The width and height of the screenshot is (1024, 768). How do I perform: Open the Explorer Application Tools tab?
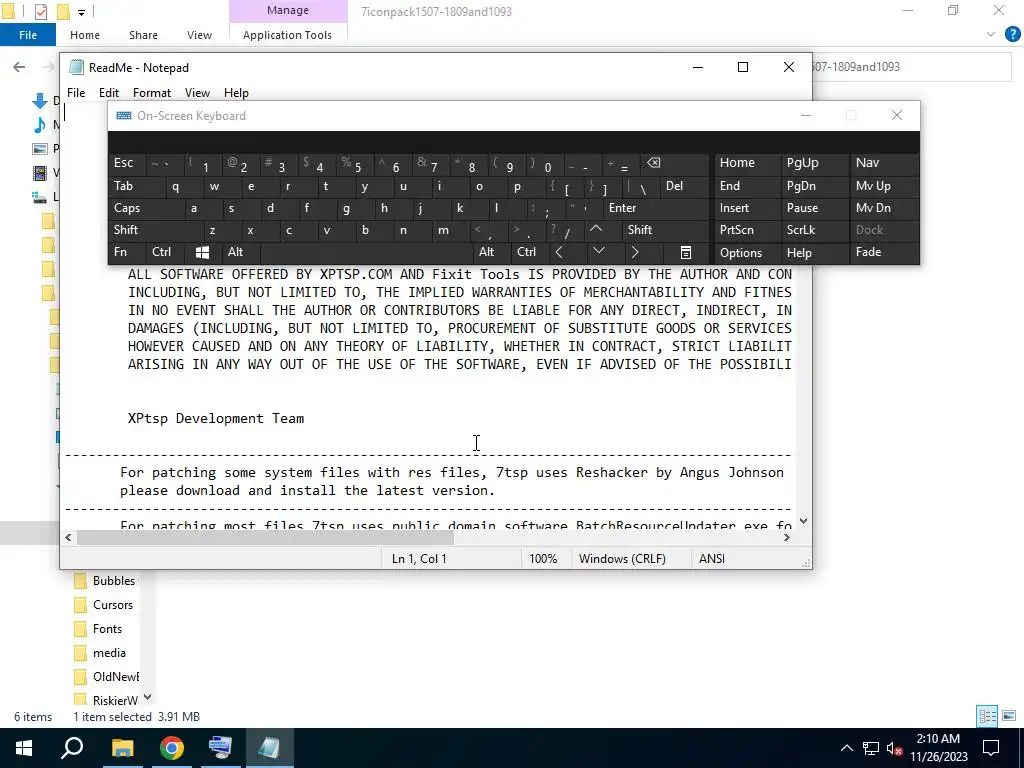pos(287,35)
